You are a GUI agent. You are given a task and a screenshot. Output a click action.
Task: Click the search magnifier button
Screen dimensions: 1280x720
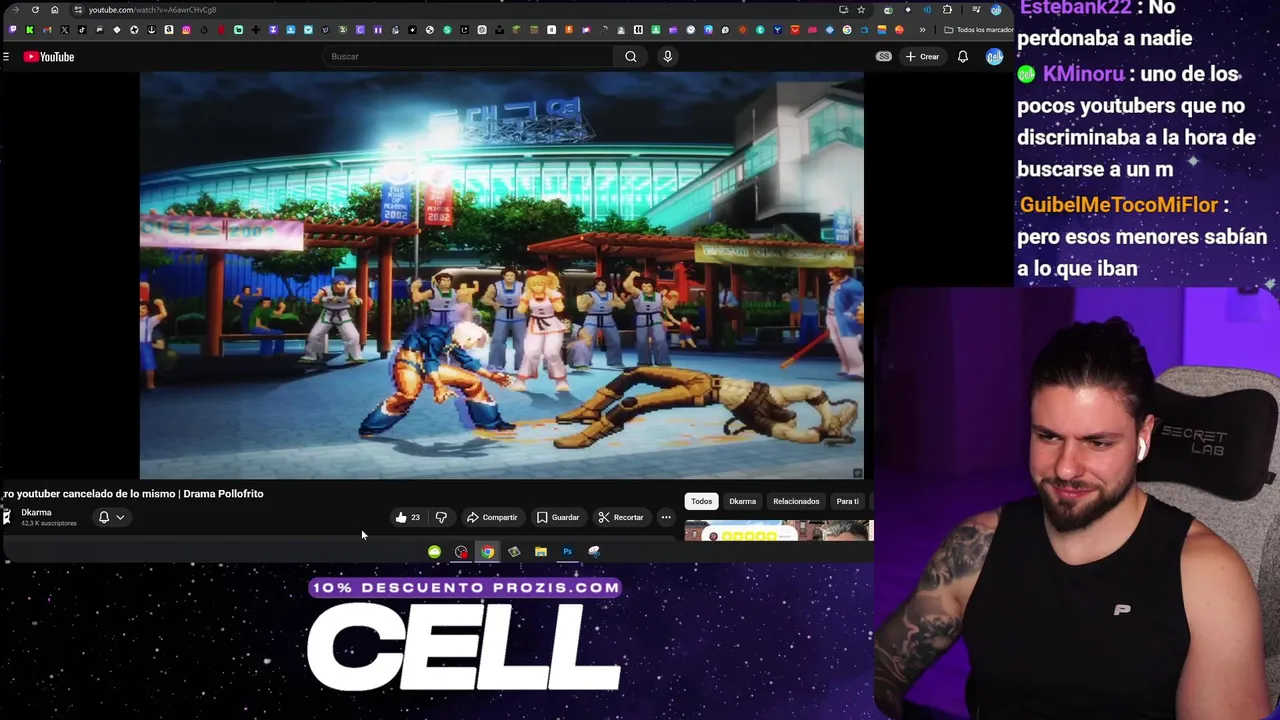[x=631, y=57]
